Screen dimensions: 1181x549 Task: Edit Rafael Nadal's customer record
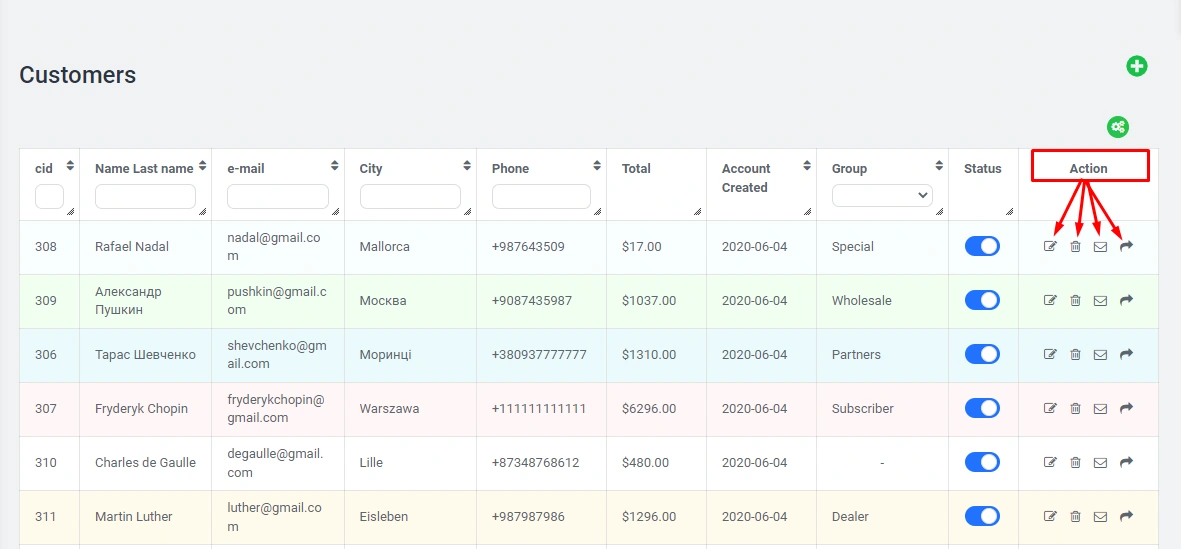(x=1050, y=247)
